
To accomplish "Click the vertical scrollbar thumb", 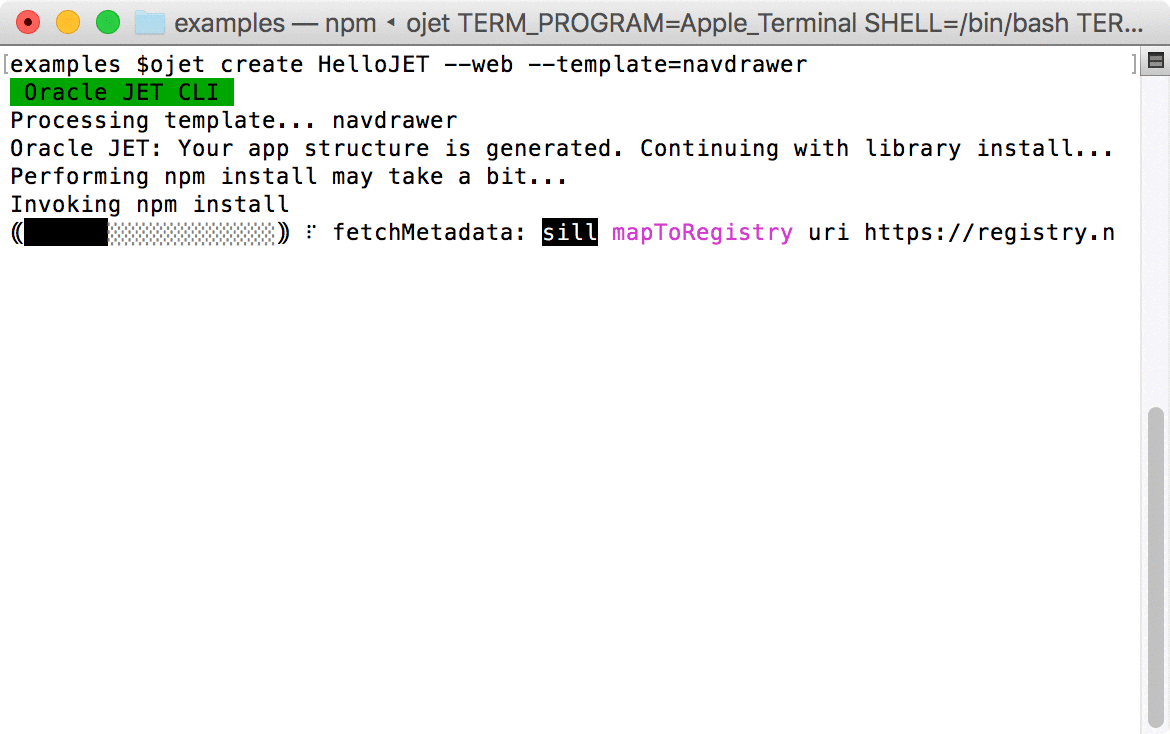I will (1156, 567).
